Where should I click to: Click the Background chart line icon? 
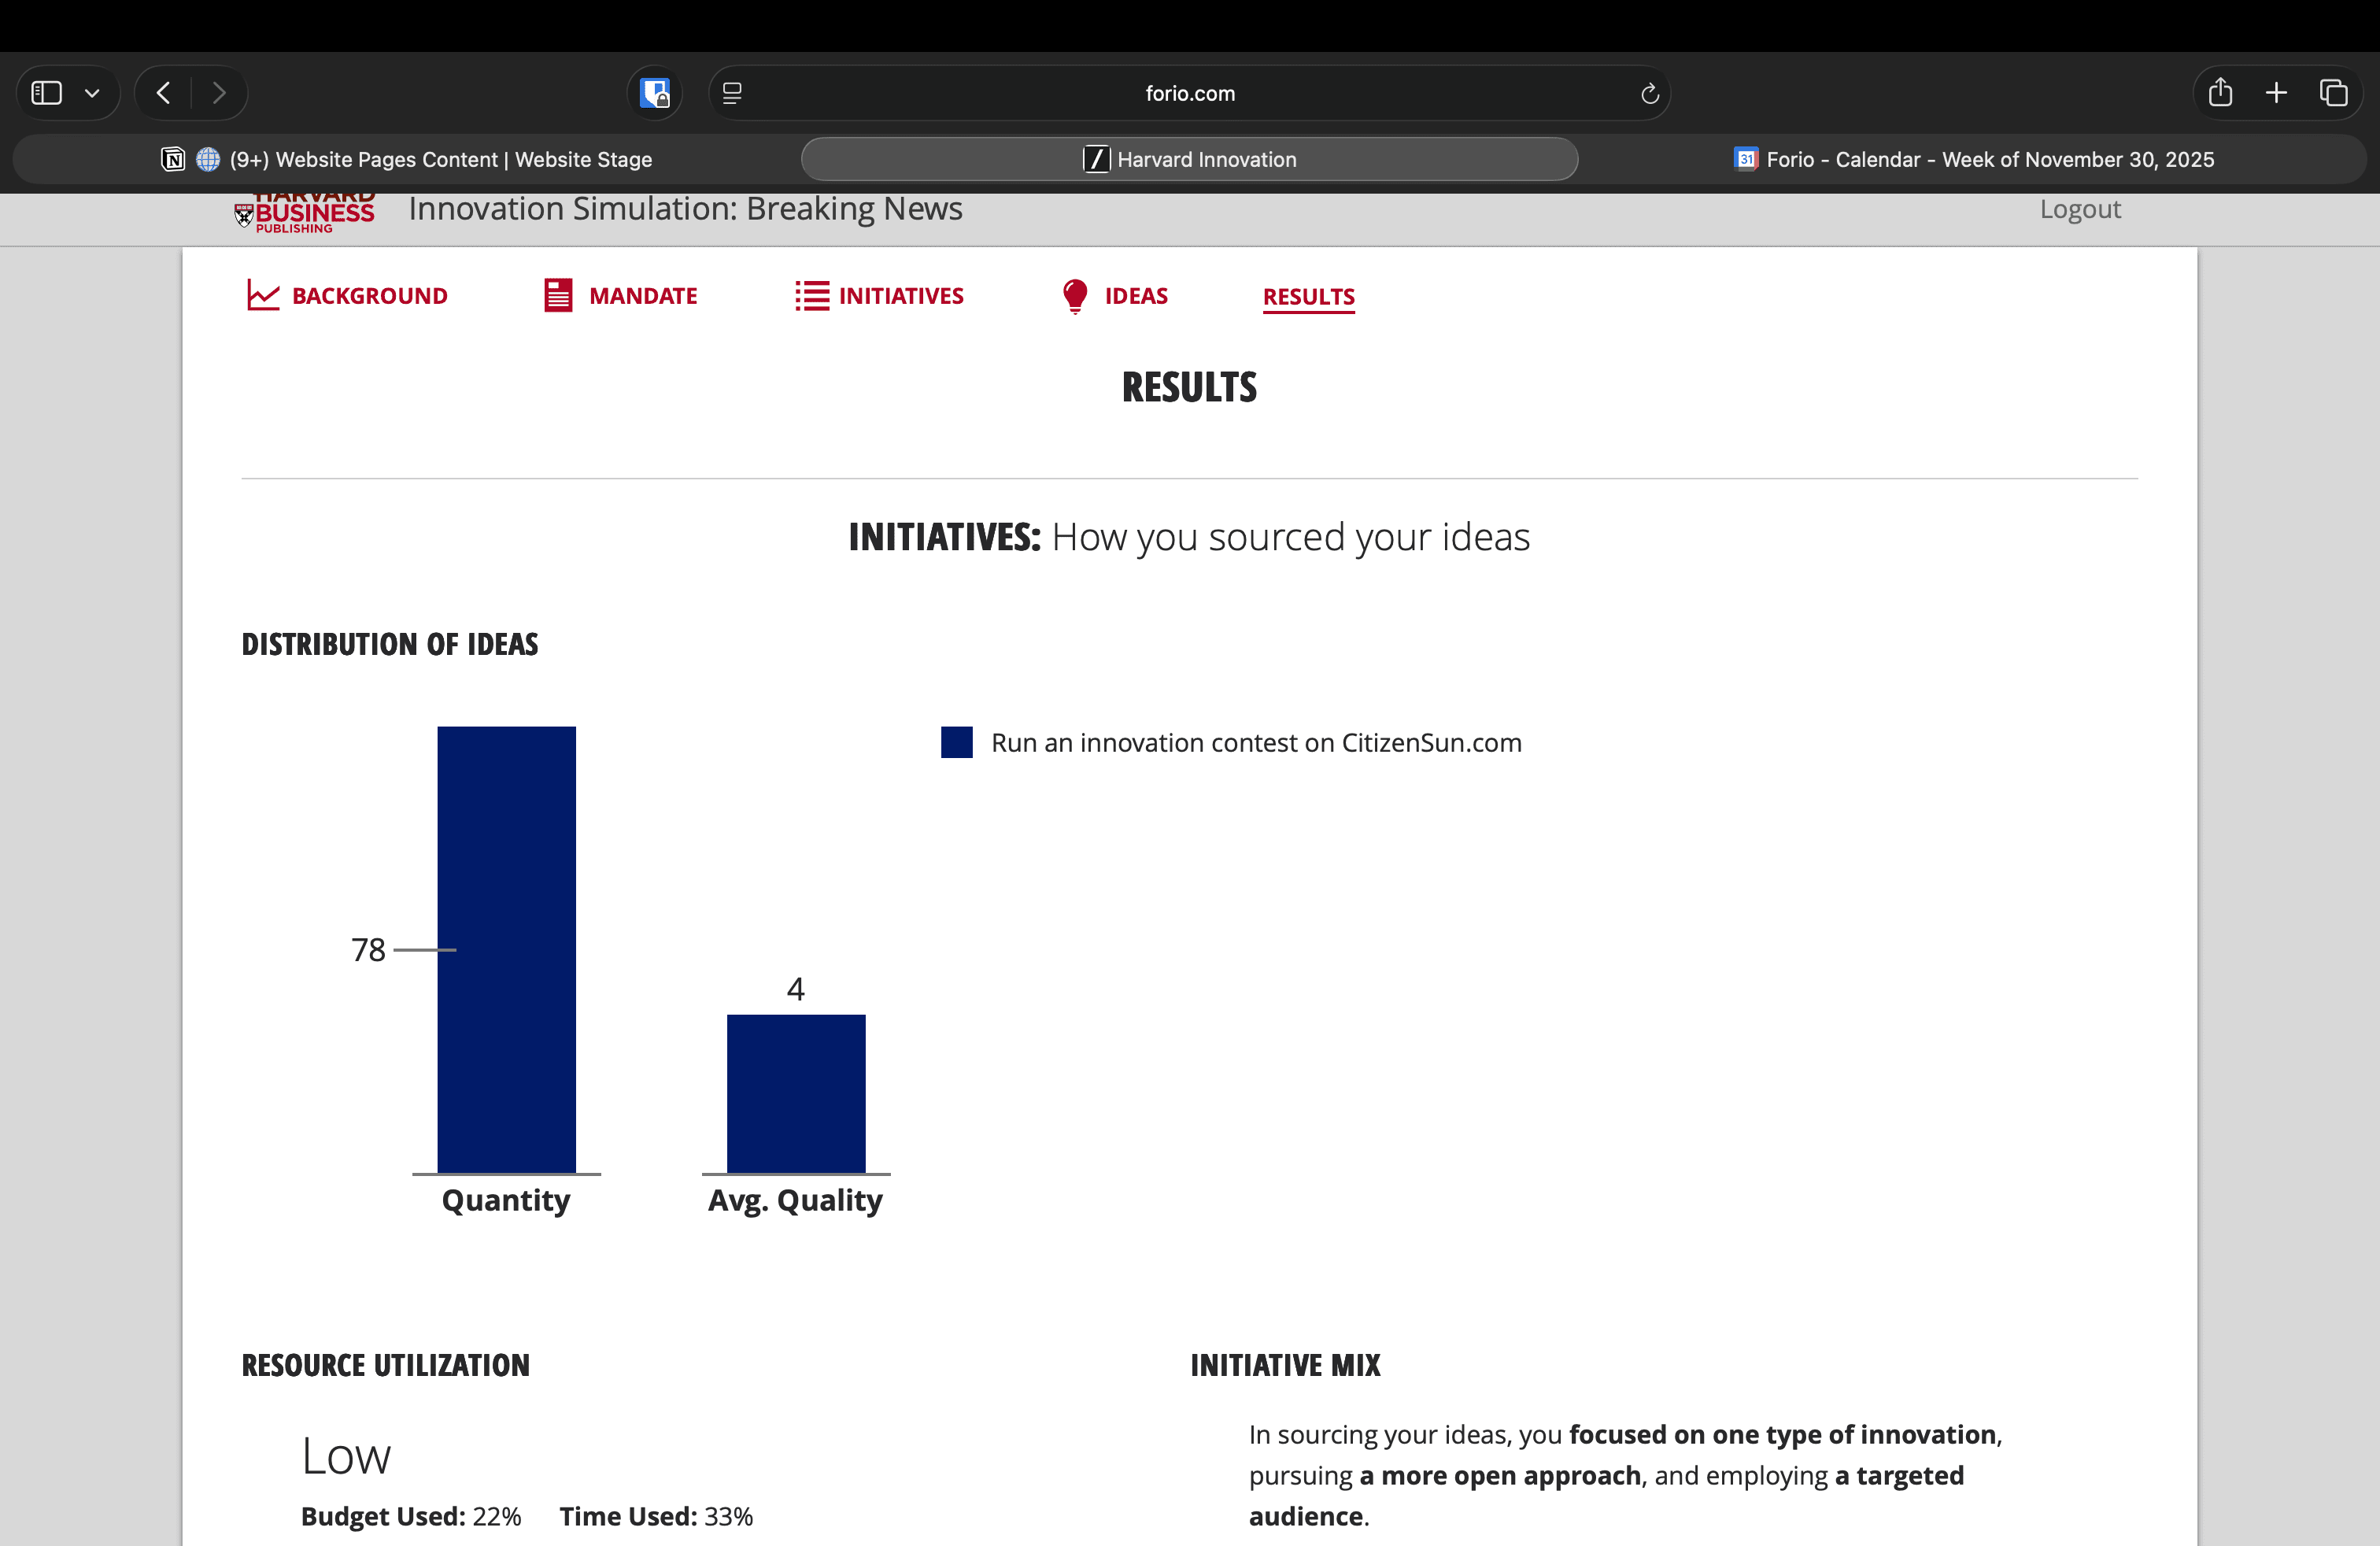coord(262,295)
